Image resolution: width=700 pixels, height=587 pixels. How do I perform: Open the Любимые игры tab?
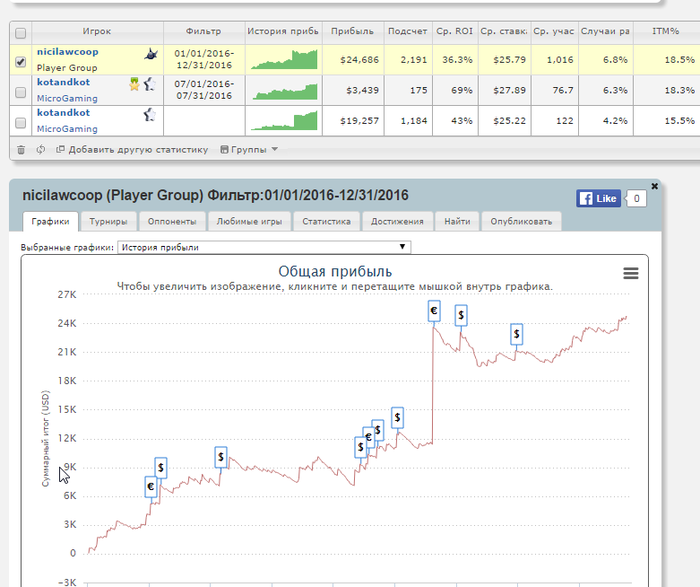249,221
